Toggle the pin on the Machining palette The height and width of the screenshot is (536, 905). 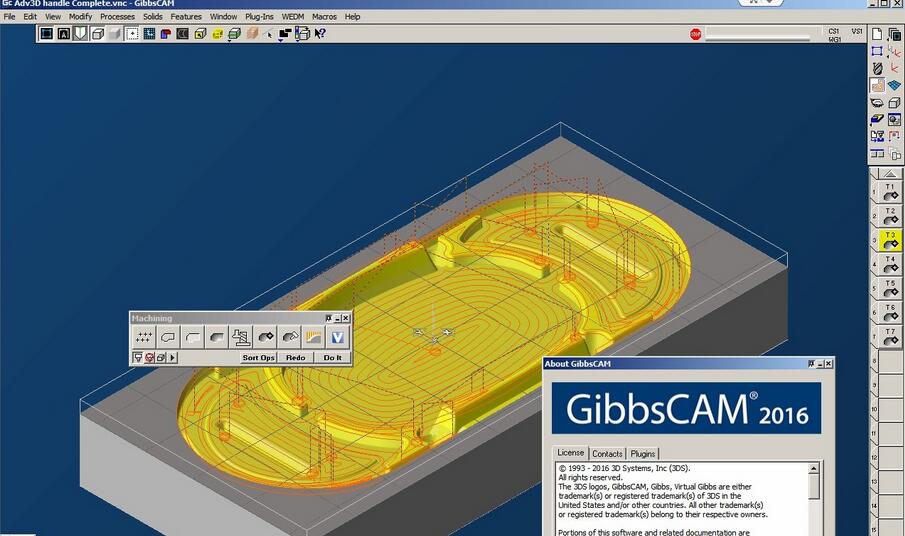[x=328, y=318]
